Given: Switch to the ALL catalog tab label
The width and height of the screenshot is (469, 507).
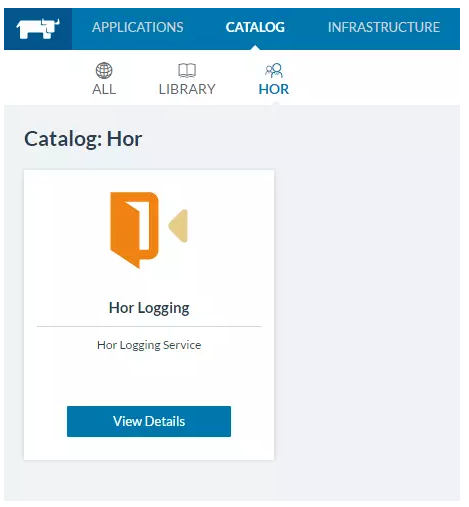Looking at the screenshot, I should (x=104, y=89).
